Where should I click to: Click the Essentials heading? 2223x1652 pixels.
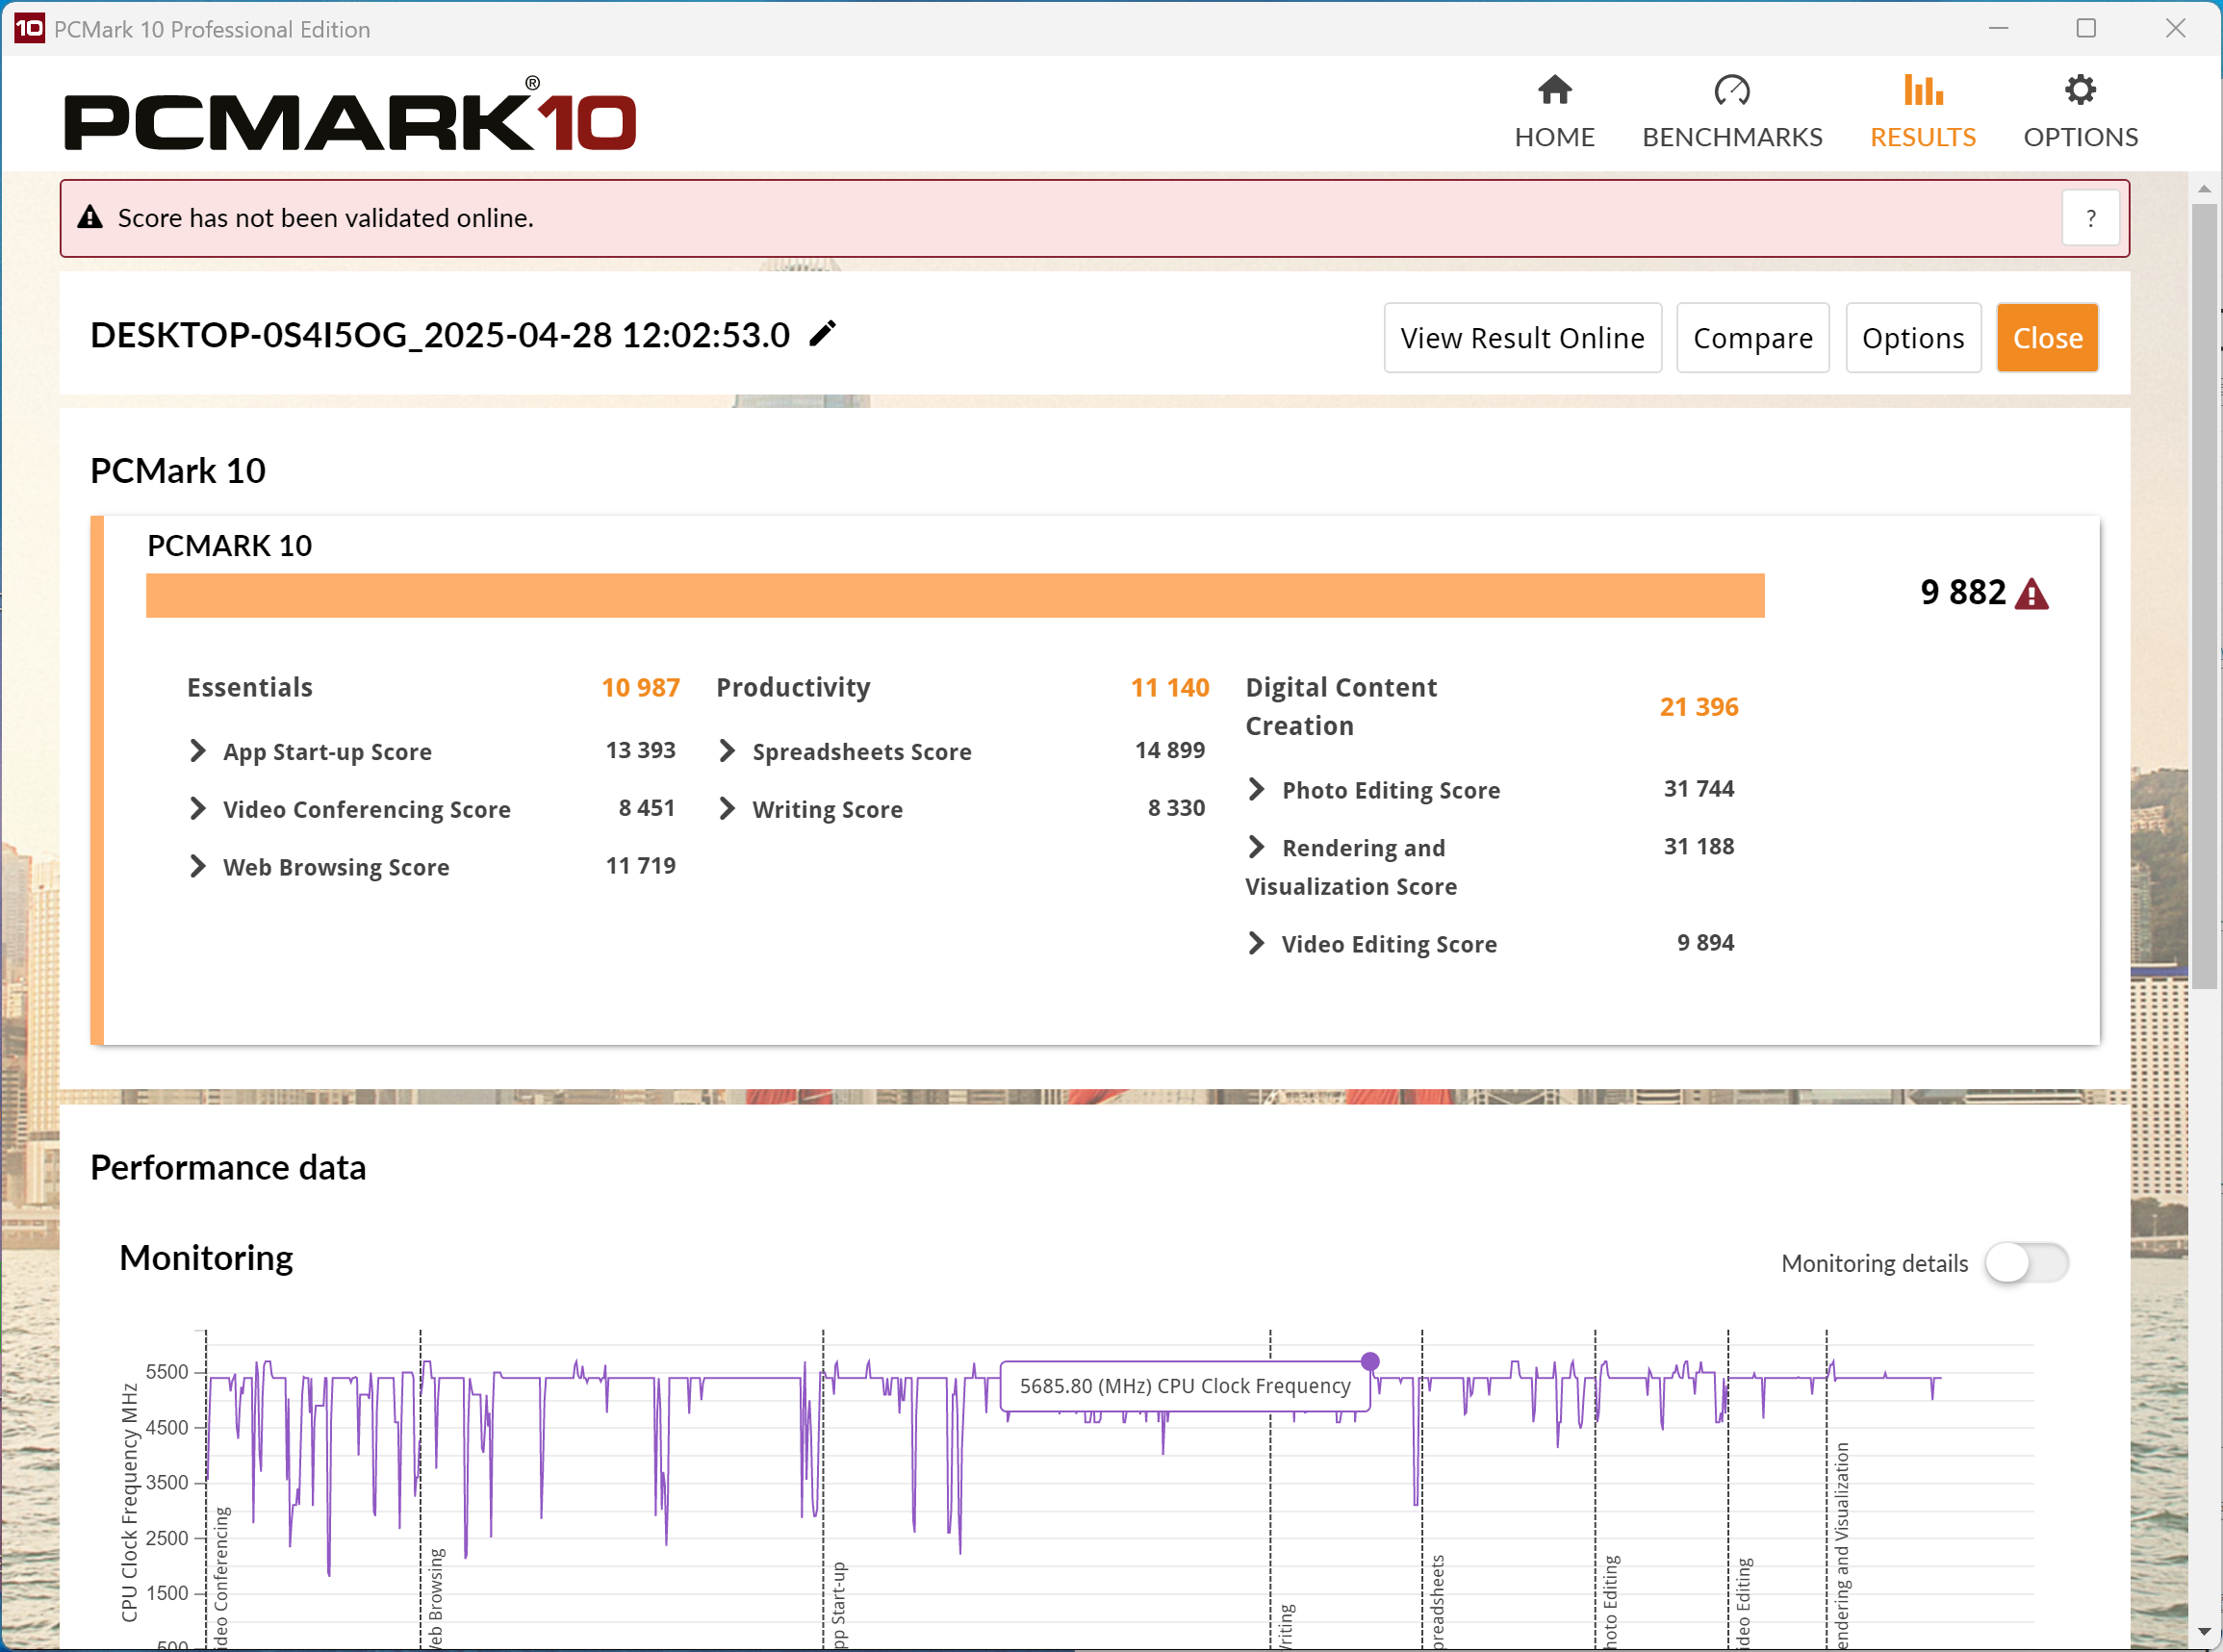coord(250,688)
